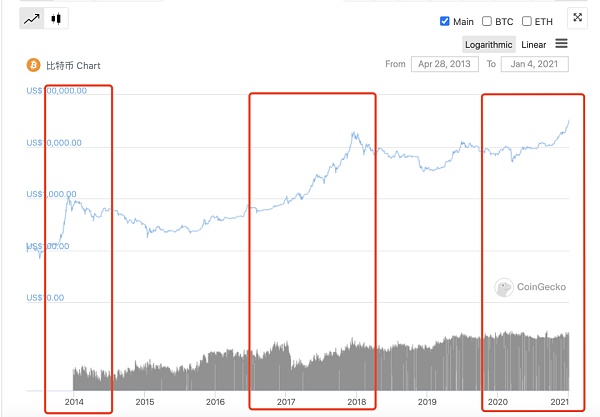Click the 2019 timeline label
Viewport: 600px width, 417px height.
[x=427, y=401]
